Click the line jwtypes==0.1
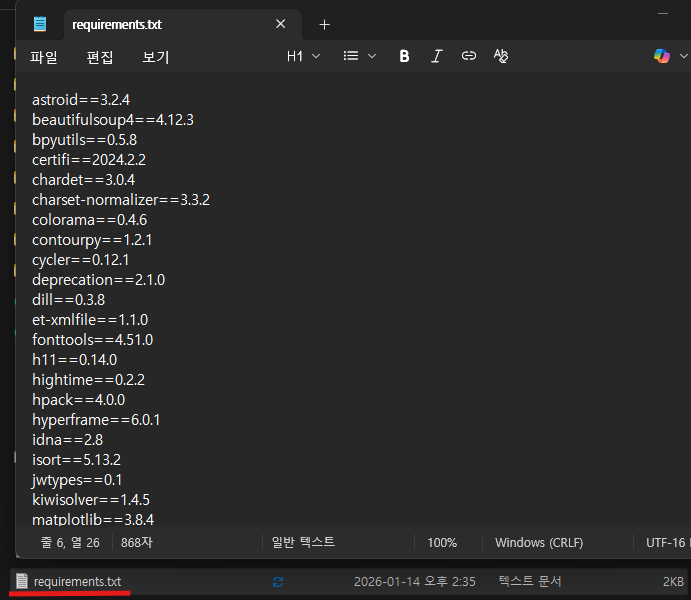 77,480
